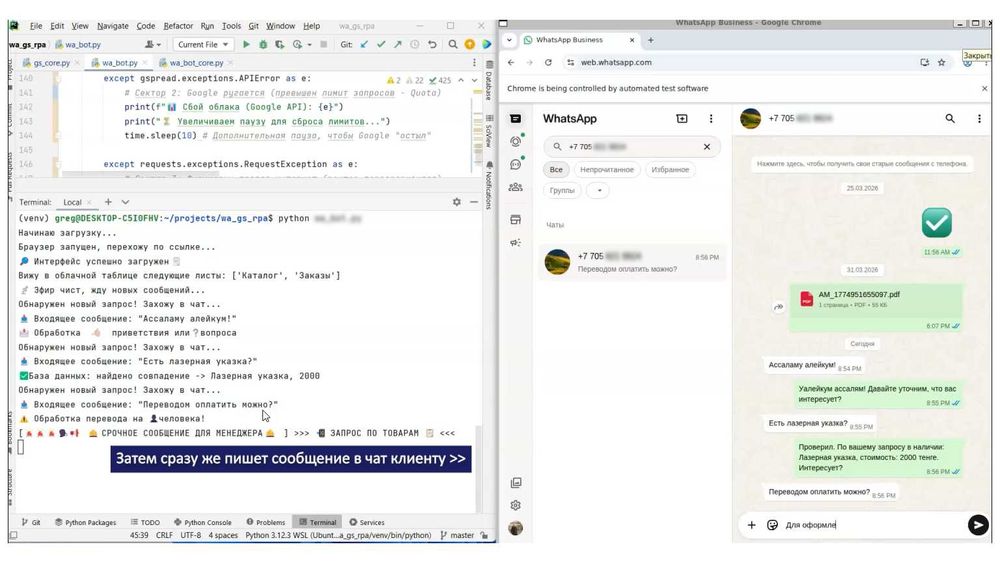Viewport: 1000px width, 563px height.
Task: Open the advertise megaphone icon in WhatsApp sidebar
Action: tap(515, 242)
